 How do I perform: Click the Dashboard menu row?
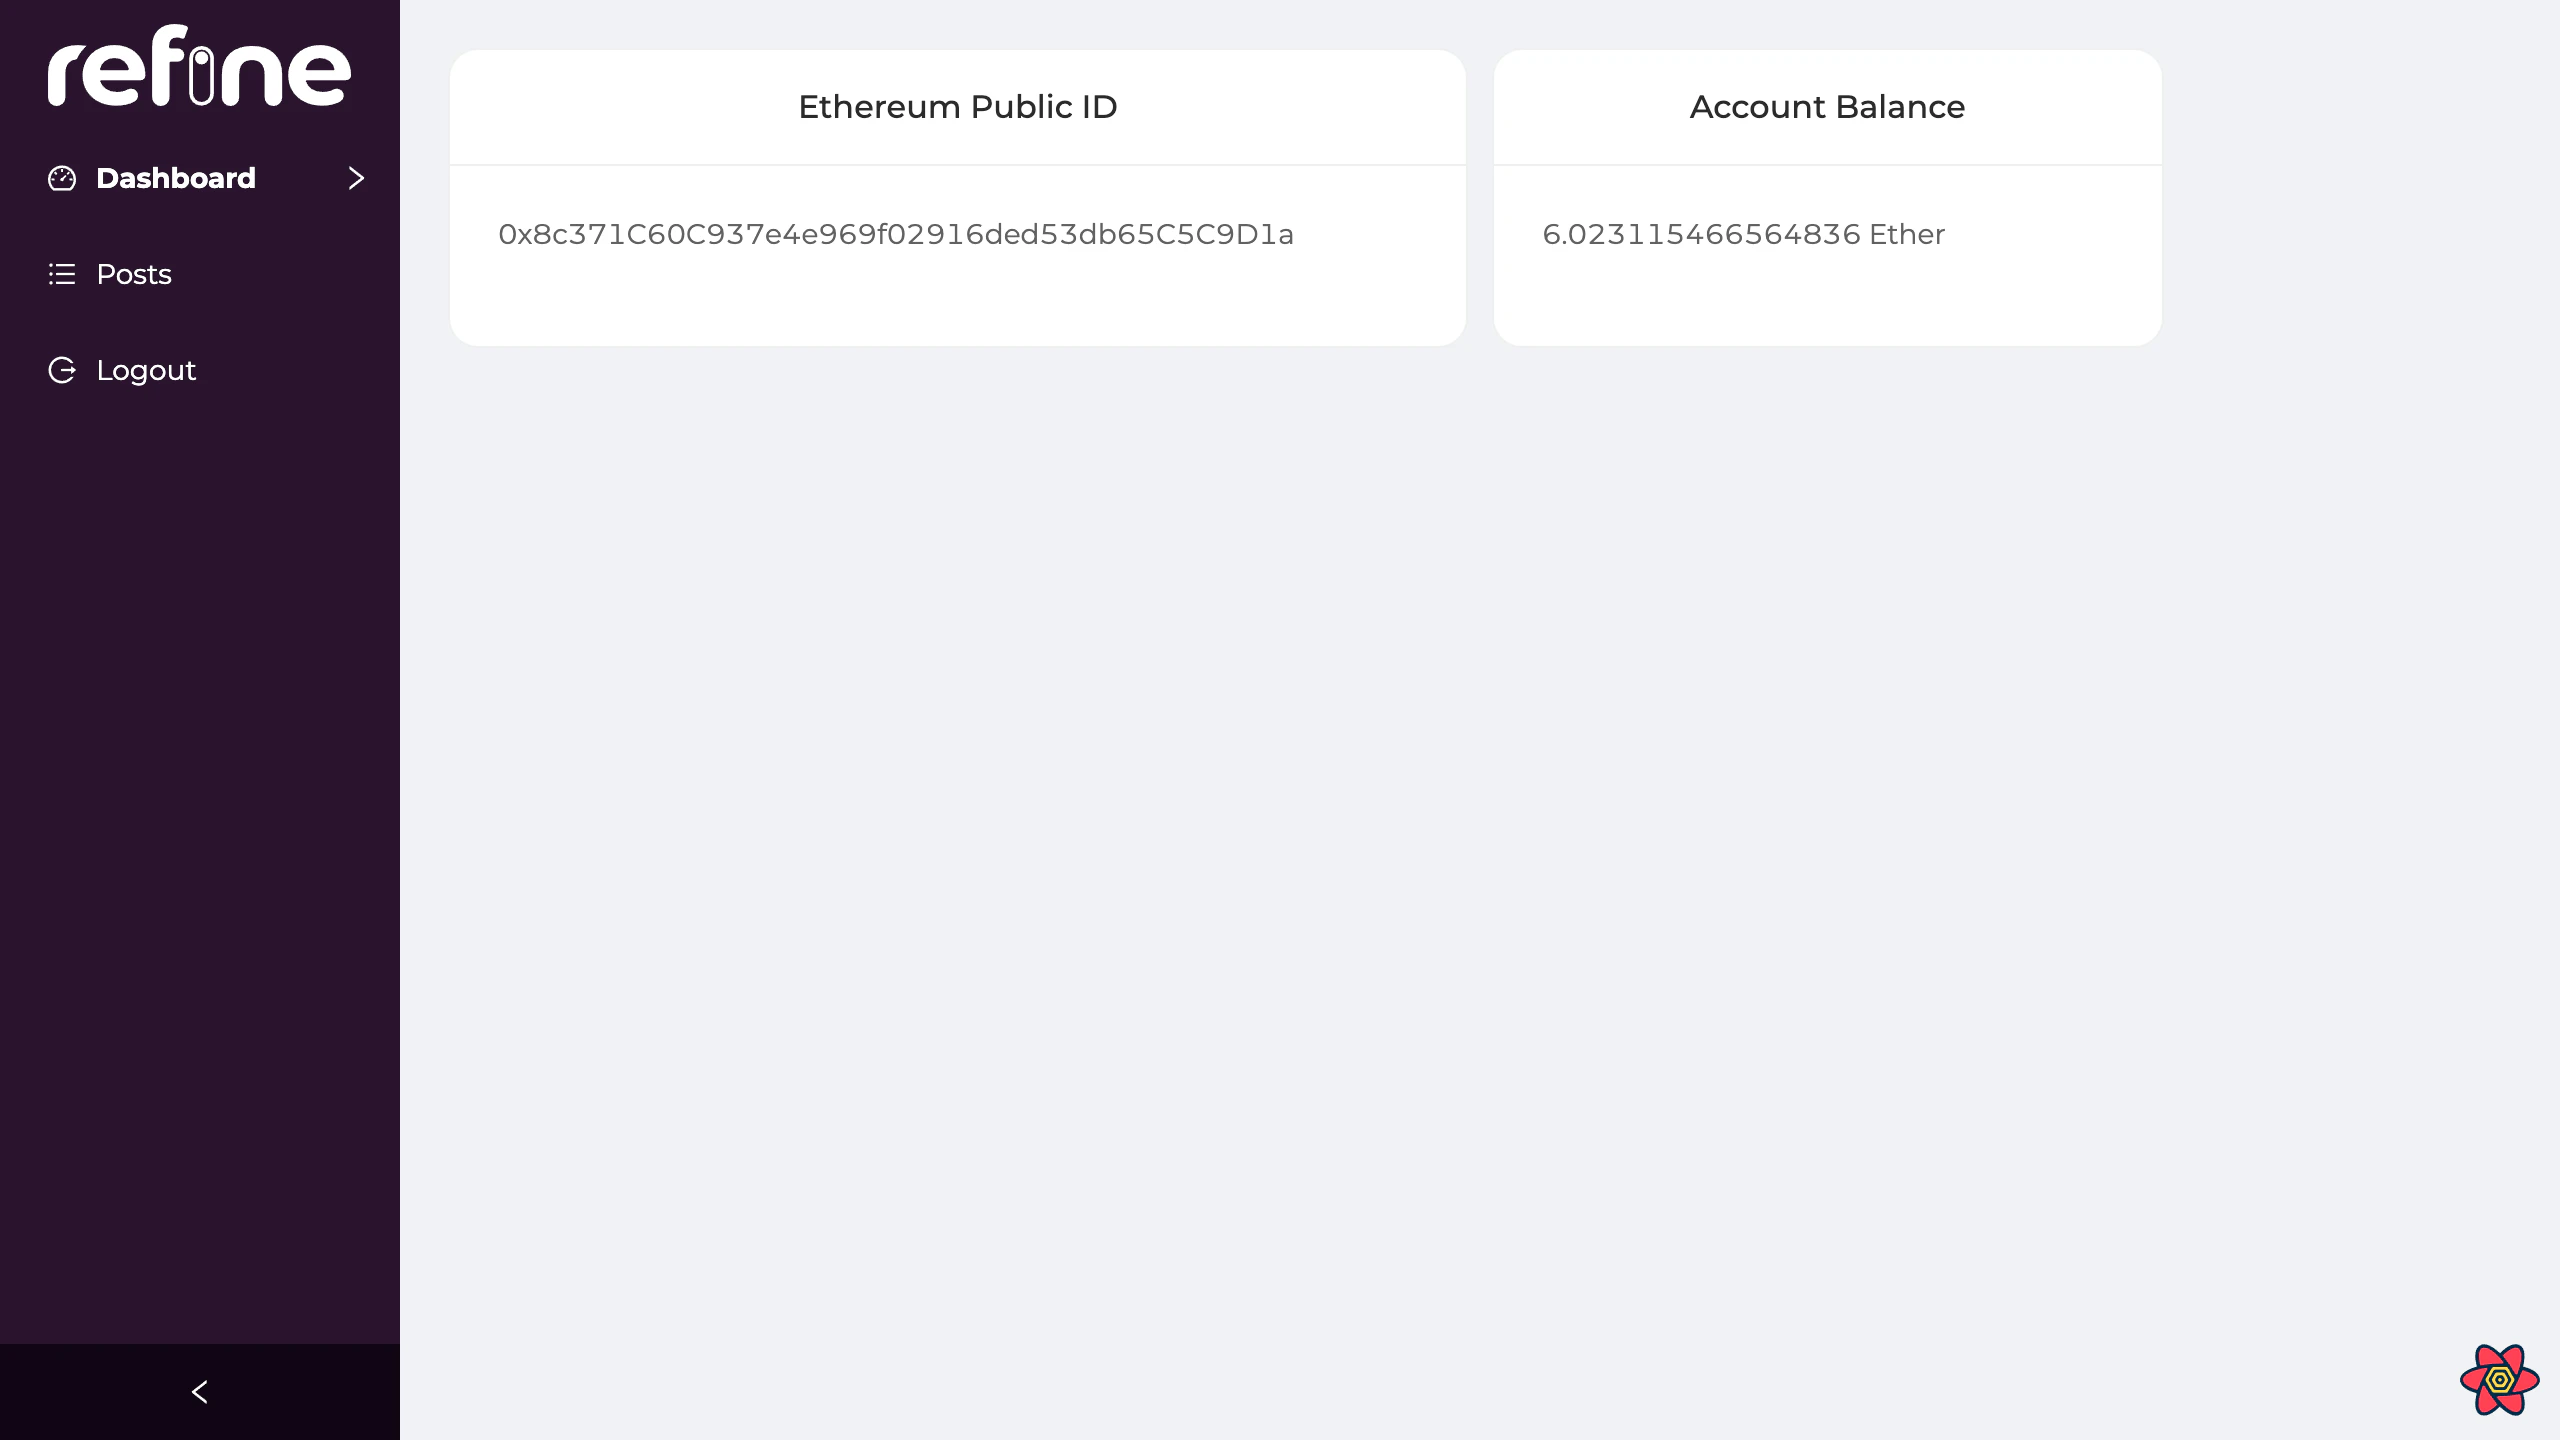click(x=200, y=178)
